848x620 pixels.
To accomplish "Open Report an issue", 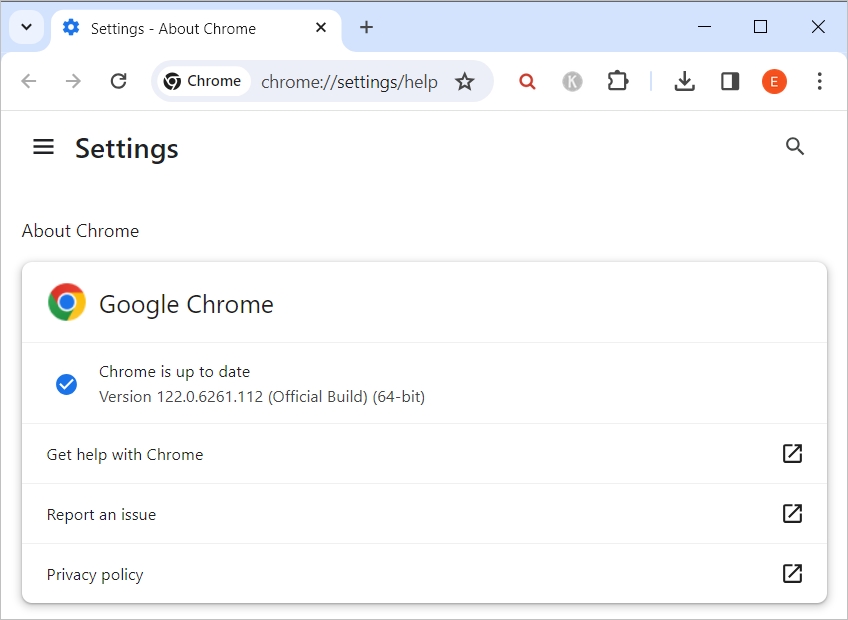I will [x=425, y=514].
